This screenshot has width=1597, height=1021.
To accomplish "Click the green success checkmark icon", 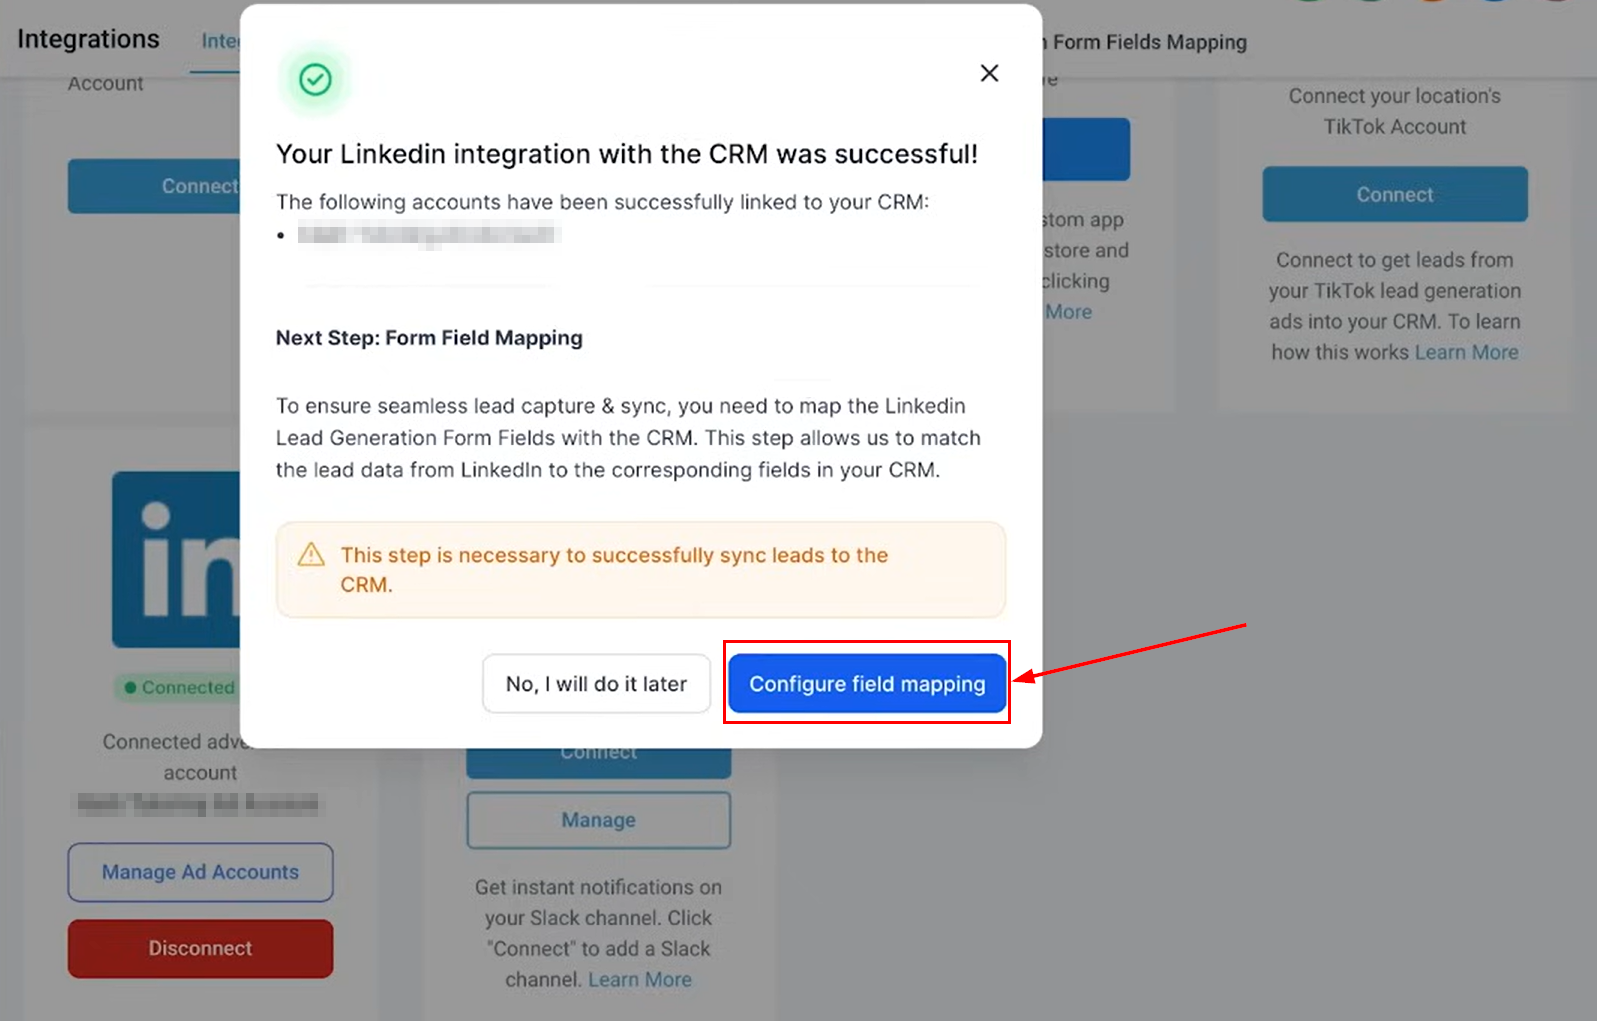I will tap(315, 79).
